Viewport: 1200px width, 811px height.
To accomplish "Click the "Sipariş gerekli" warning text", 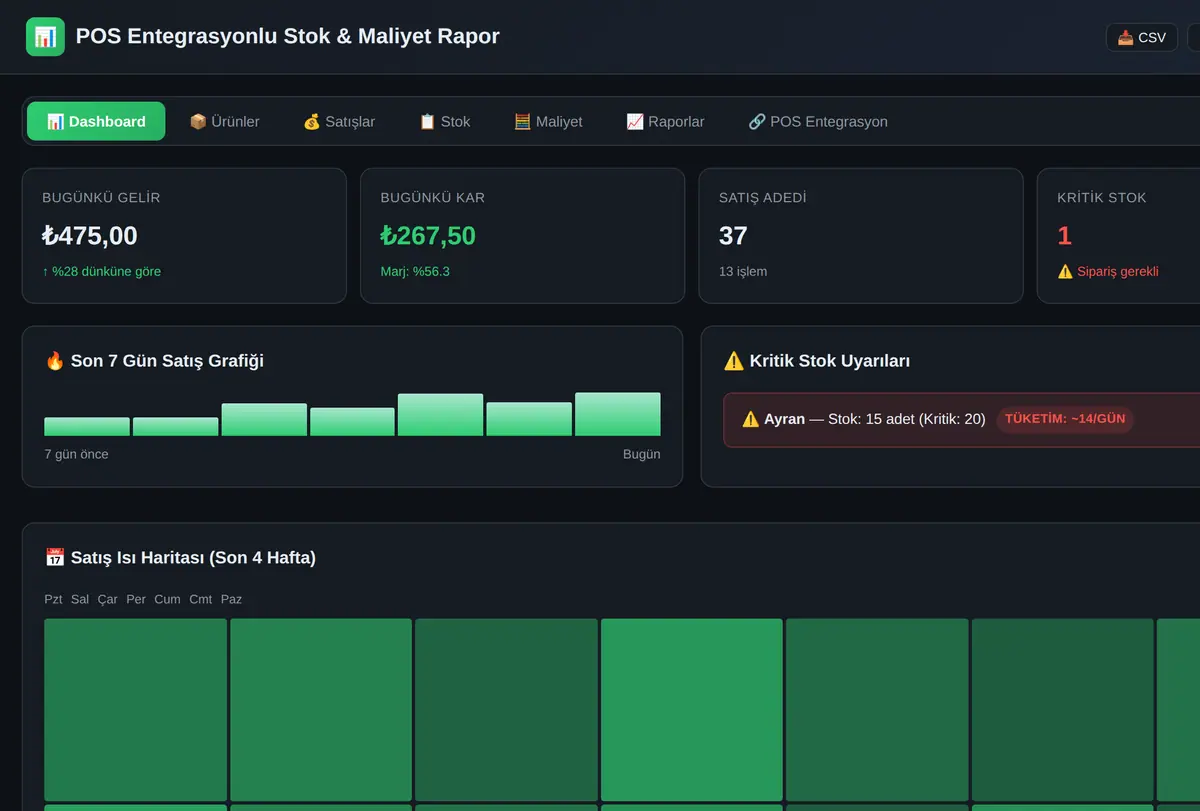I will [x=1108, y=271].
